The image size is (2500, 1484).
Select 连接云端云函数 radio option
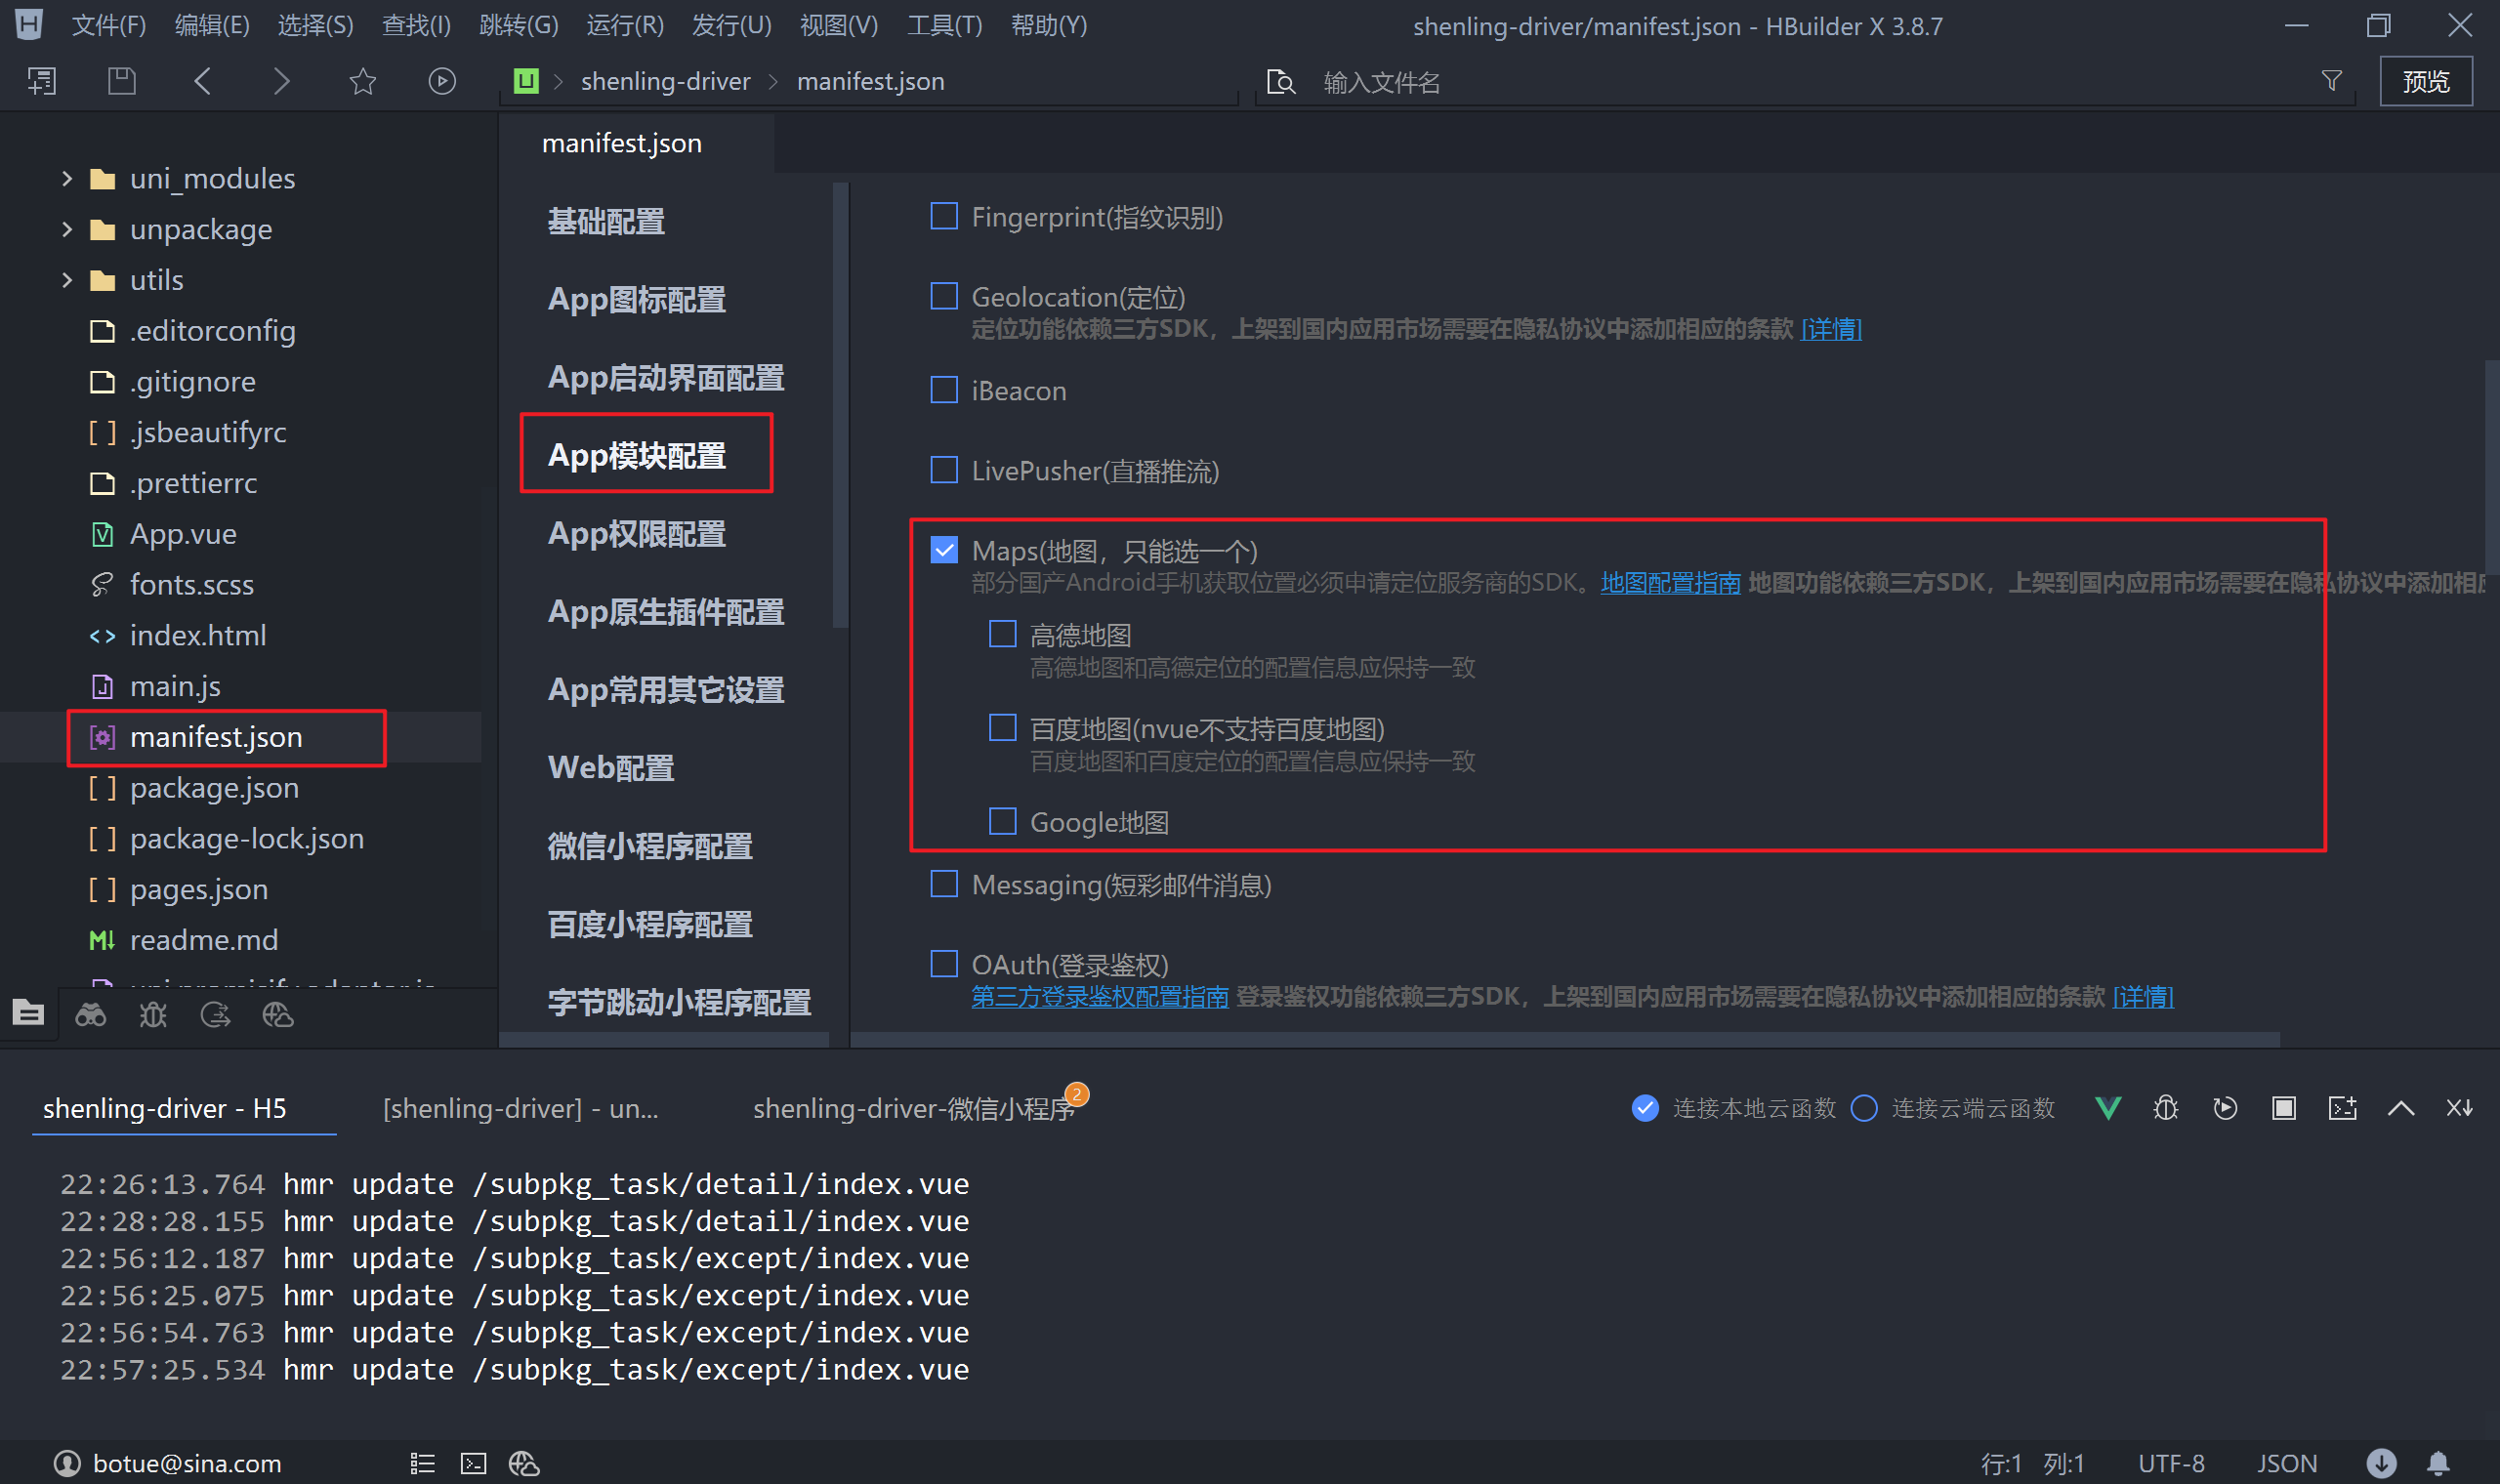[x=1864, y=1108]
